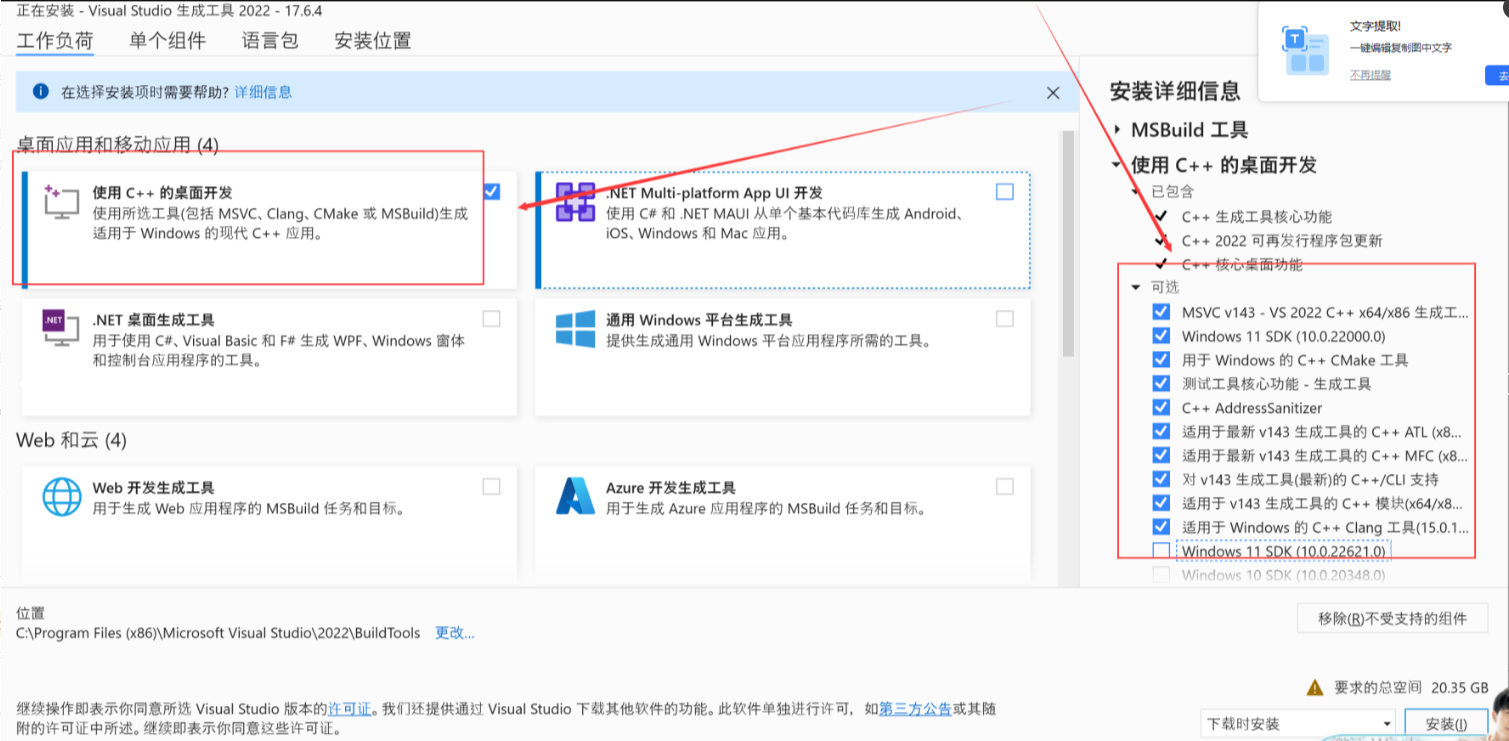Check the Web 开发生成工具 checkbox
The image size is (1509, 741).
492,486
